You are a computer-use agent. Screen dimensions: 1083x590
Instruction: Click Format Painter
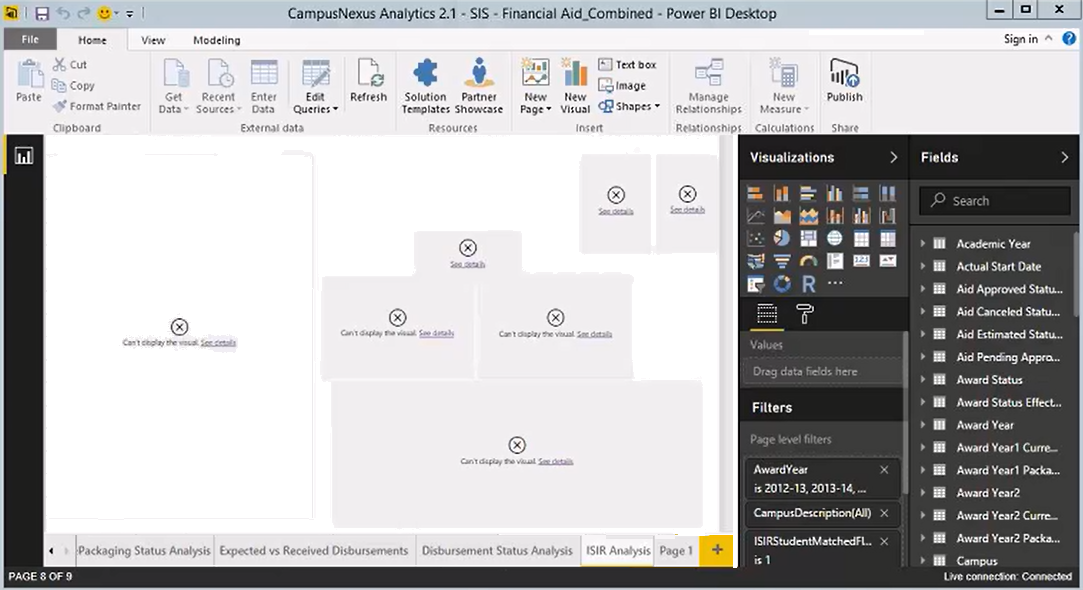pos(97,106)
